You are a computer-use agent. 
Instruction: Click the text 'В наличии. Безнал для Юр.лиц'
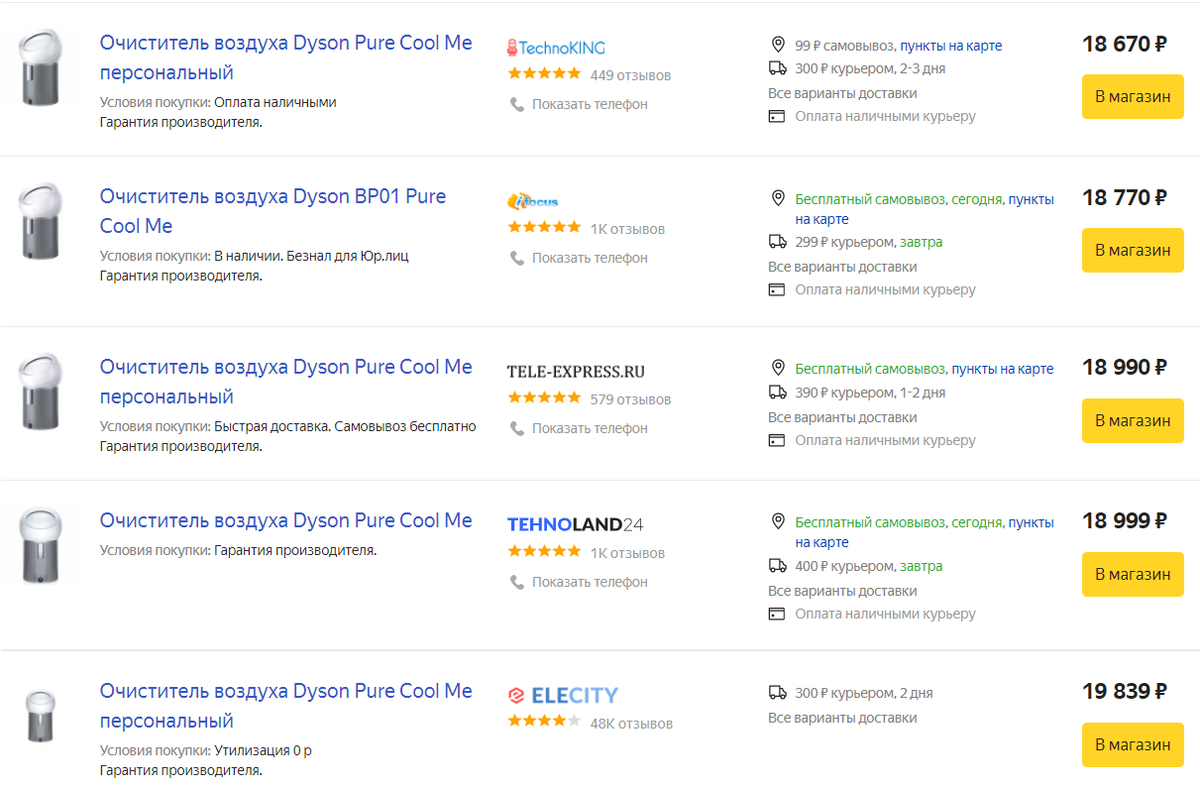pyautogui.click(x=311, y=256)
